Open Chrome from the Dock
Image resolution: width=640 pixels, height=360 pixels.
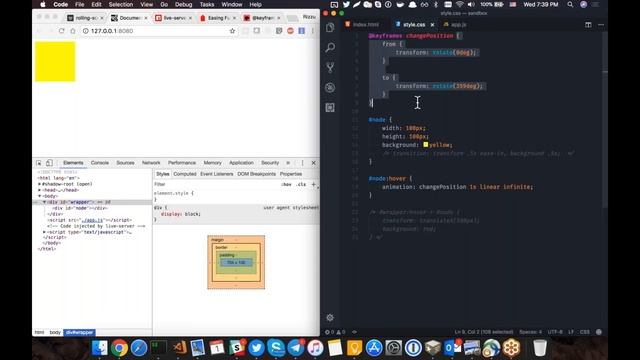119,348
